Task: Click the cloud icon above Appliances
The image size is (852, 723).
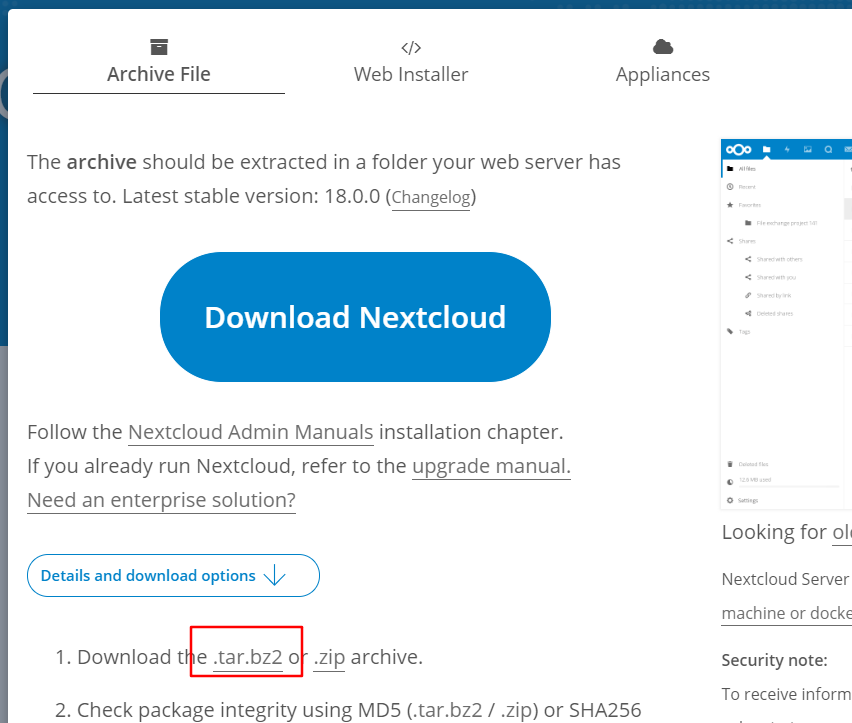Action: (x=662, y=47)
